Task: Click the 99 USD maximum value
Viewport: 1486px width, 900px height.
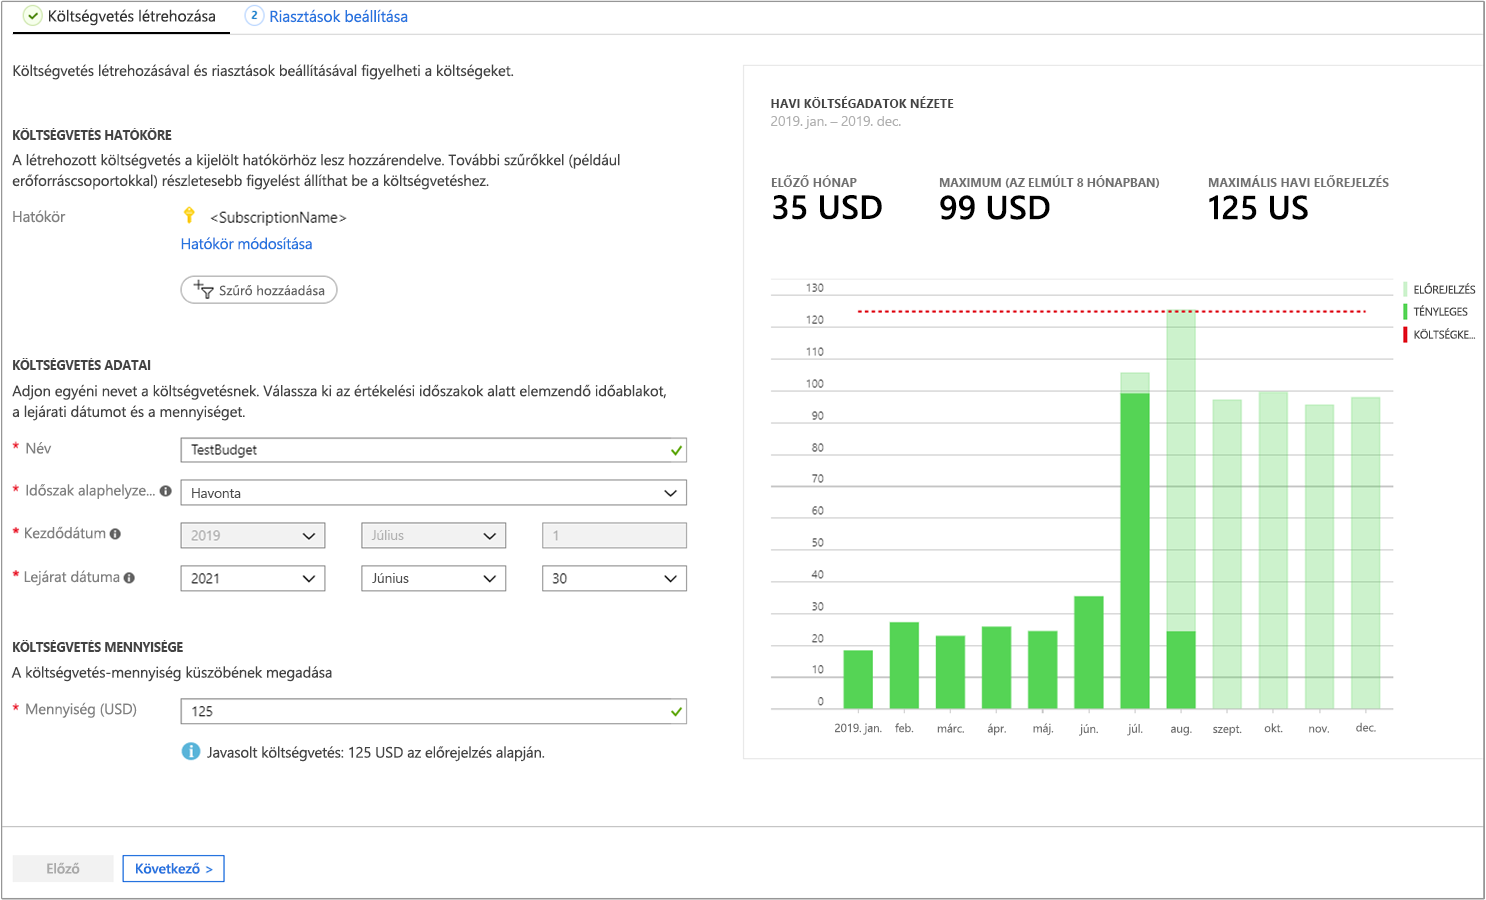Action: 995,208
